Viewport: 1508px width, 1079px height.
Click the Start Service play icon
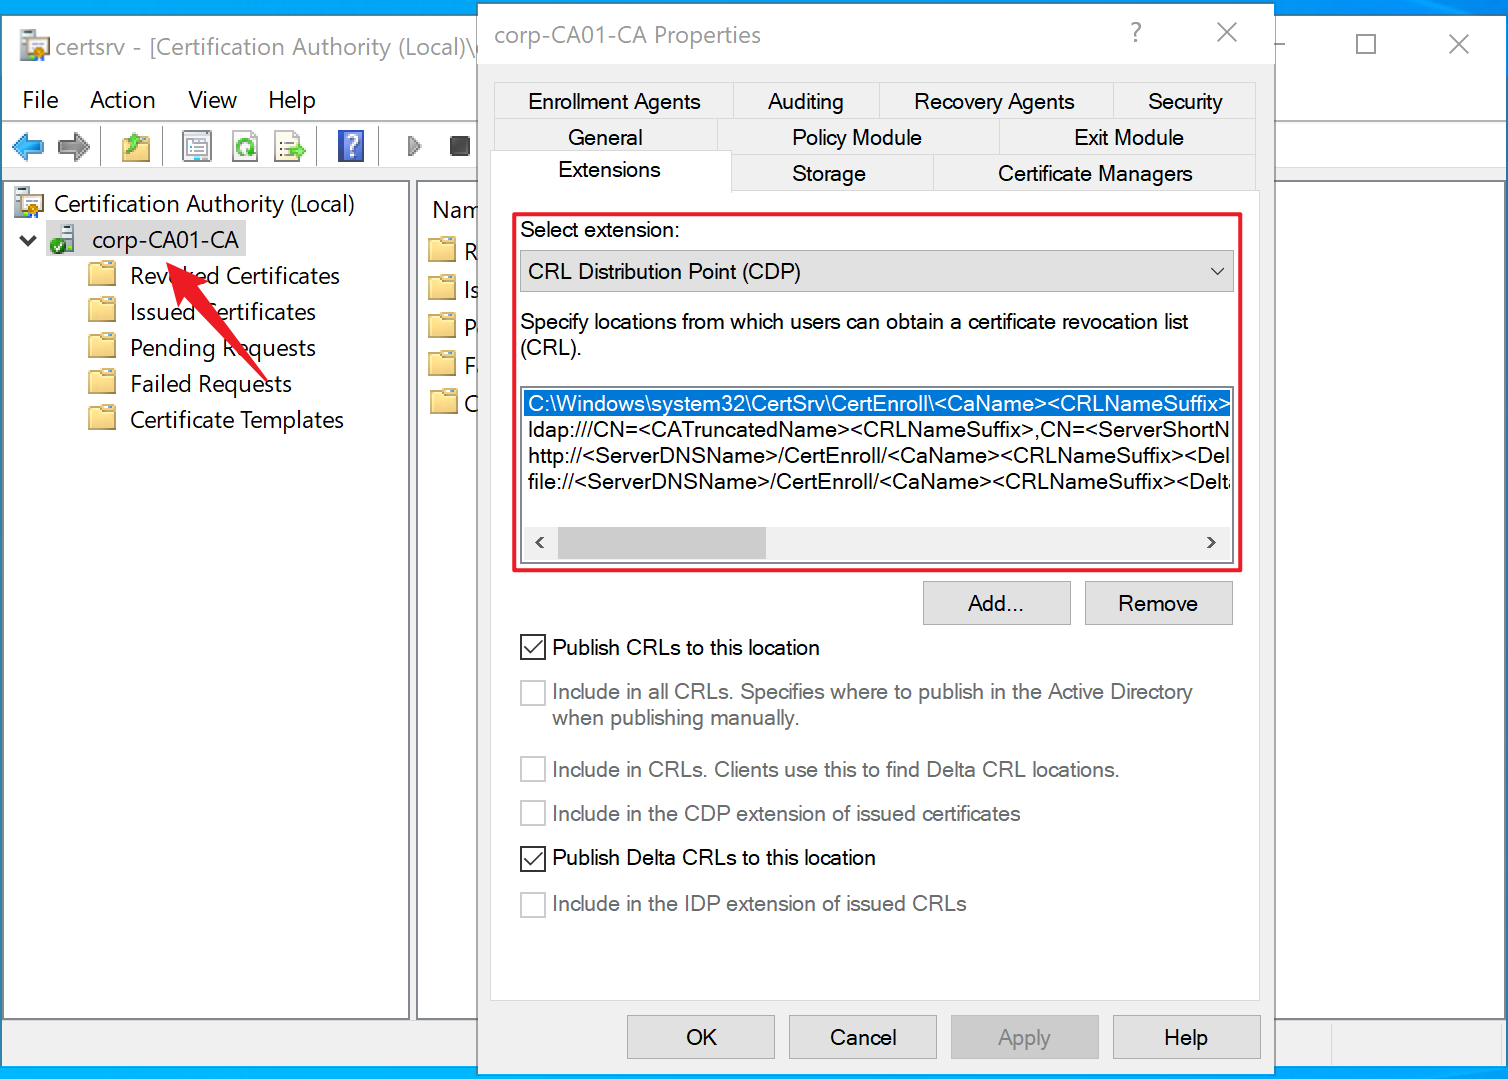pos(414,146)
